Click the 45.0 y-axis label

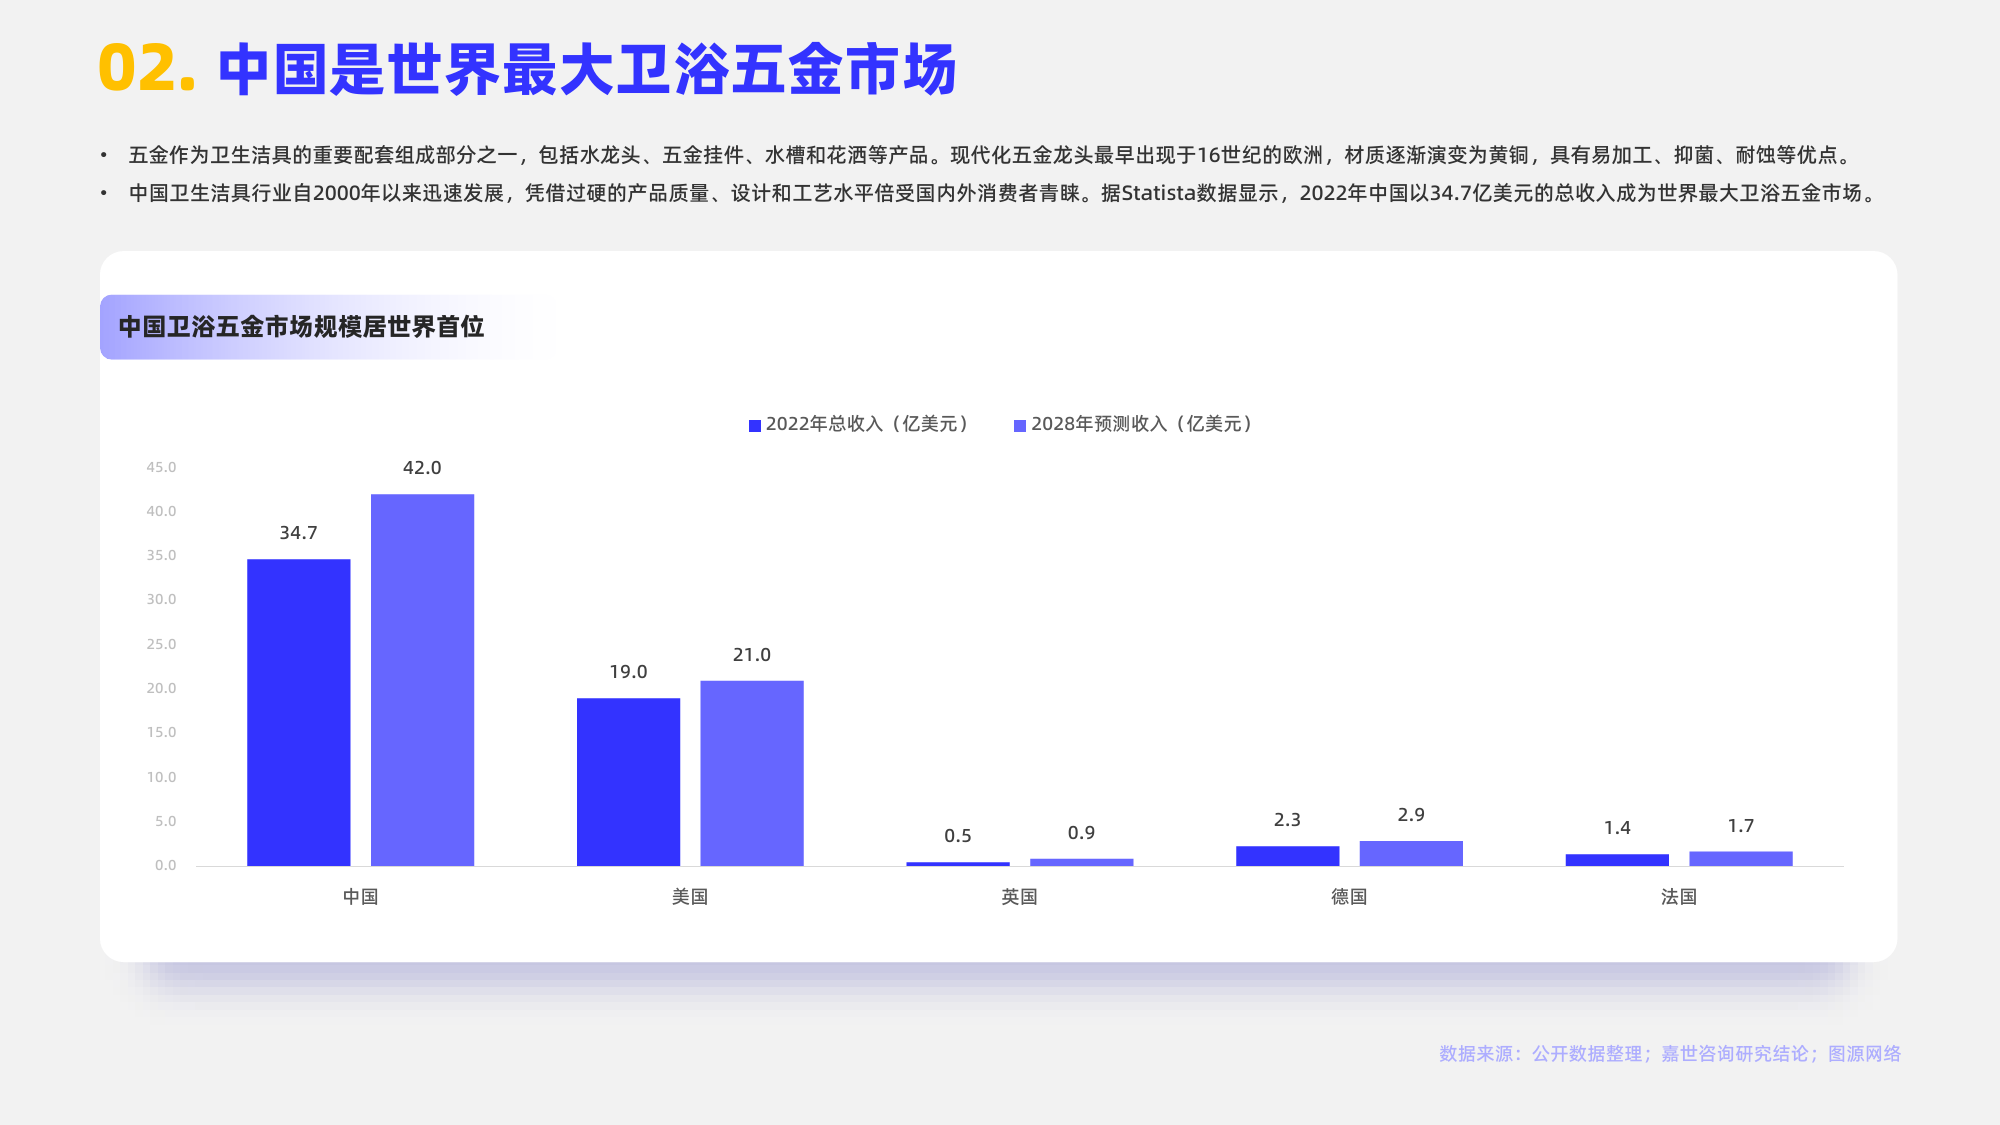click(x=161, y=467)
